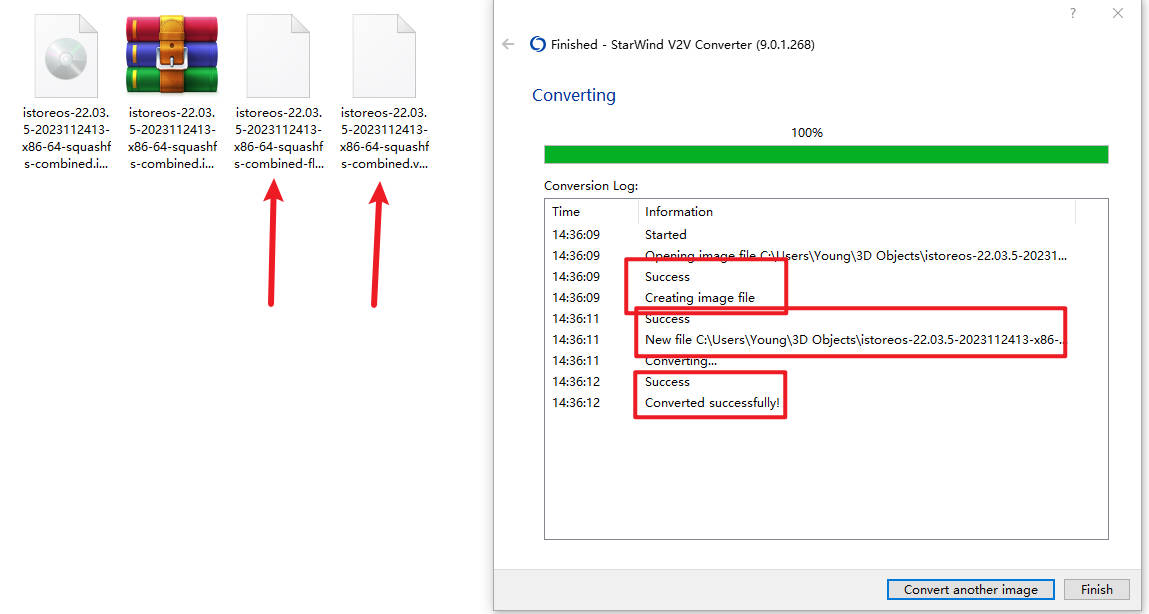Image resolution: width=1149 pixels, height=614 pixels.
Task: Click the window title 'Finished - StarWind V2V Converter'
Action: [x=683, y=45]
